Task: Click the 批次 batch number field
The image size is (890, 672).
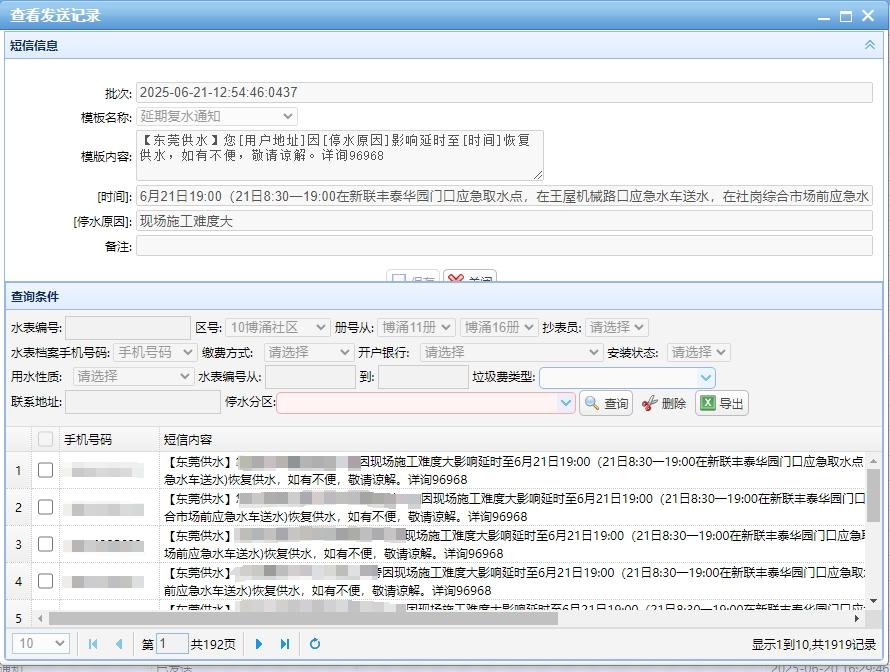Action: tap(504, 93)
